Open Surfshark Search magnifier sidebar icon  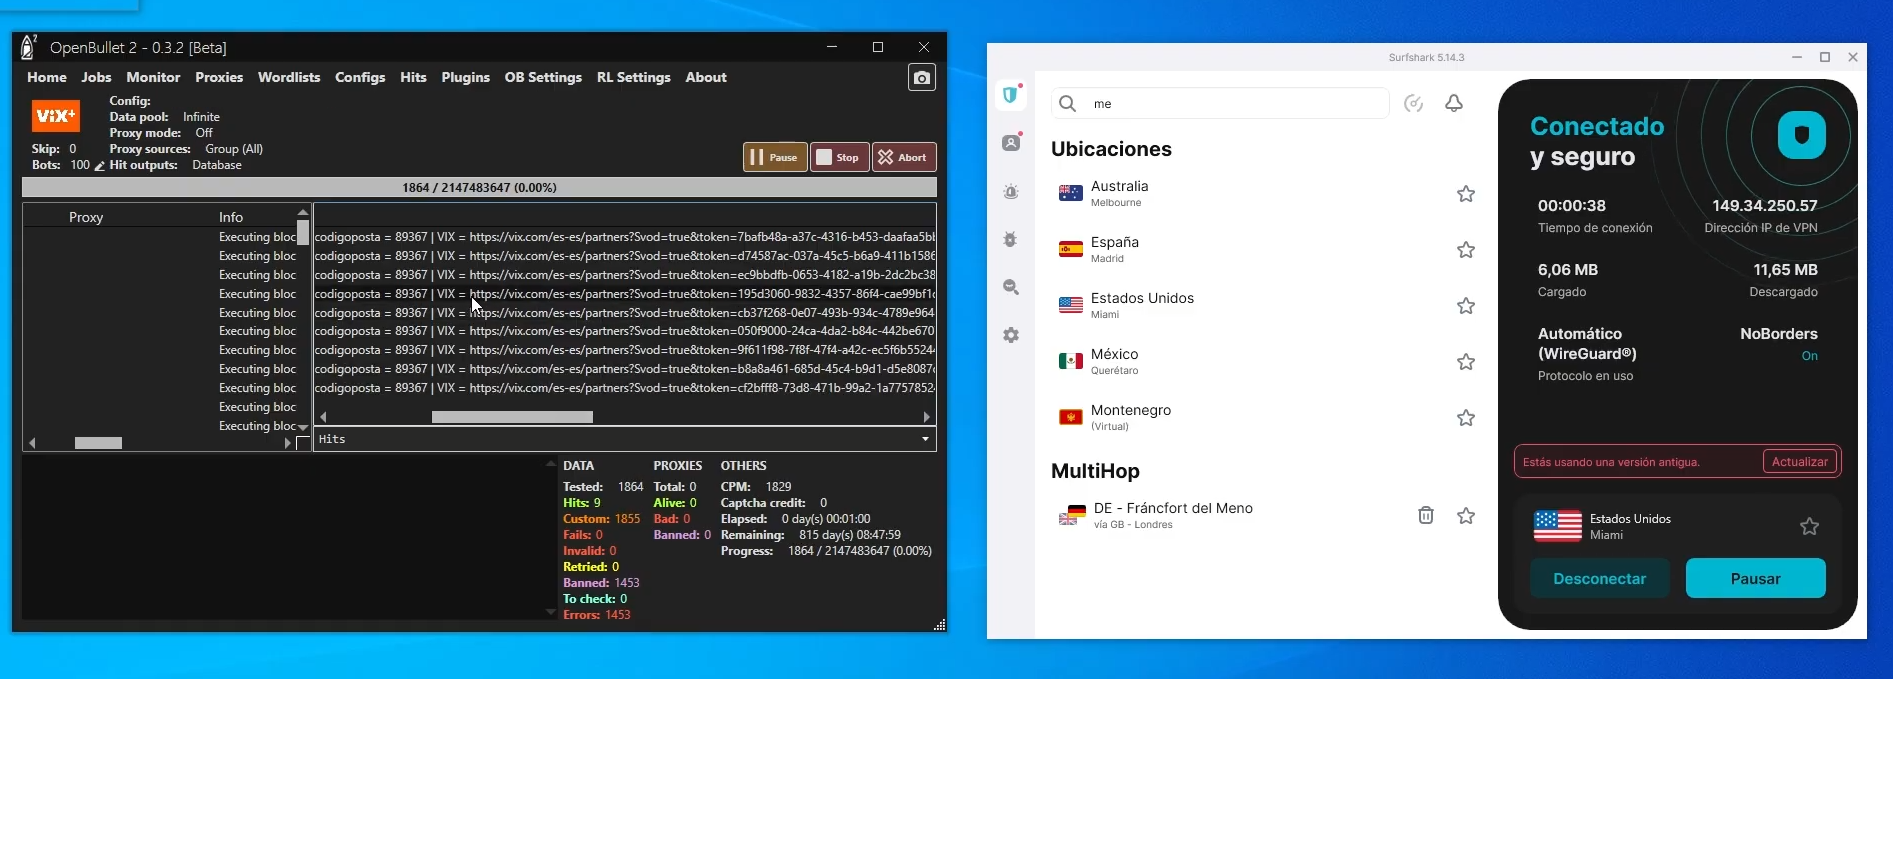click(1011, 287)
